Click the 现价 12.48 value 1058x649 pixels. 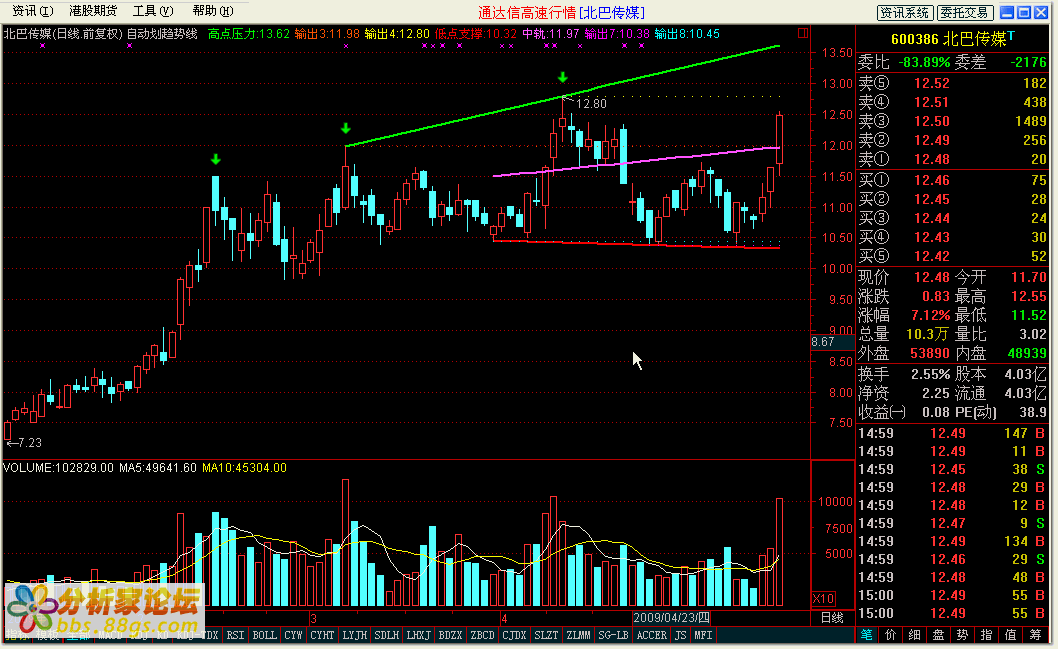click(931, 277)
